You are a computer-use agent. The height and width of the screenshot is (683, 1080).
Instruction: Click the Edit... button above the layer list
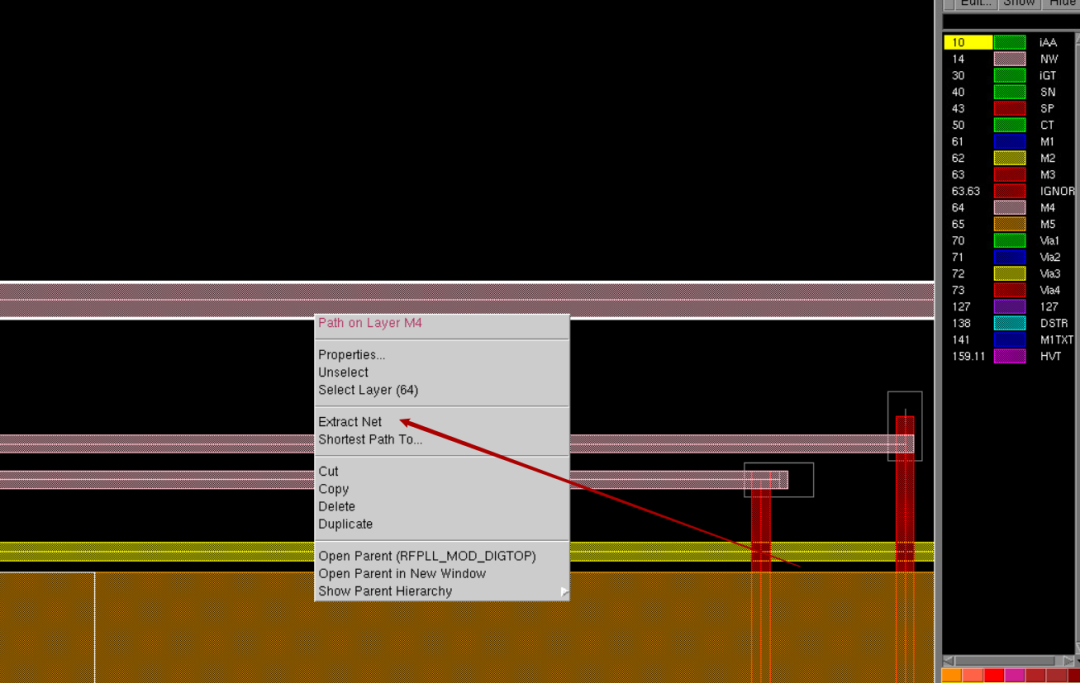(975, 3)
